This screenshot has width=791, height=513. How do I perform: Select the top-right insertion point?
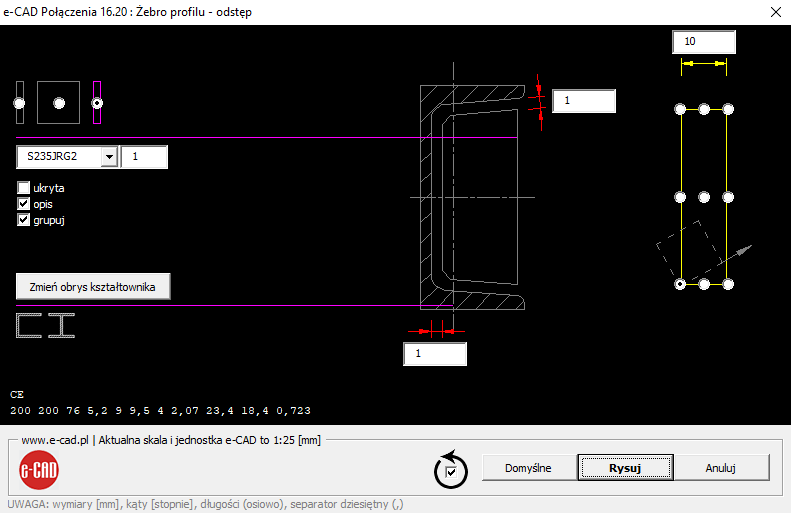click(x=728, y=109)
